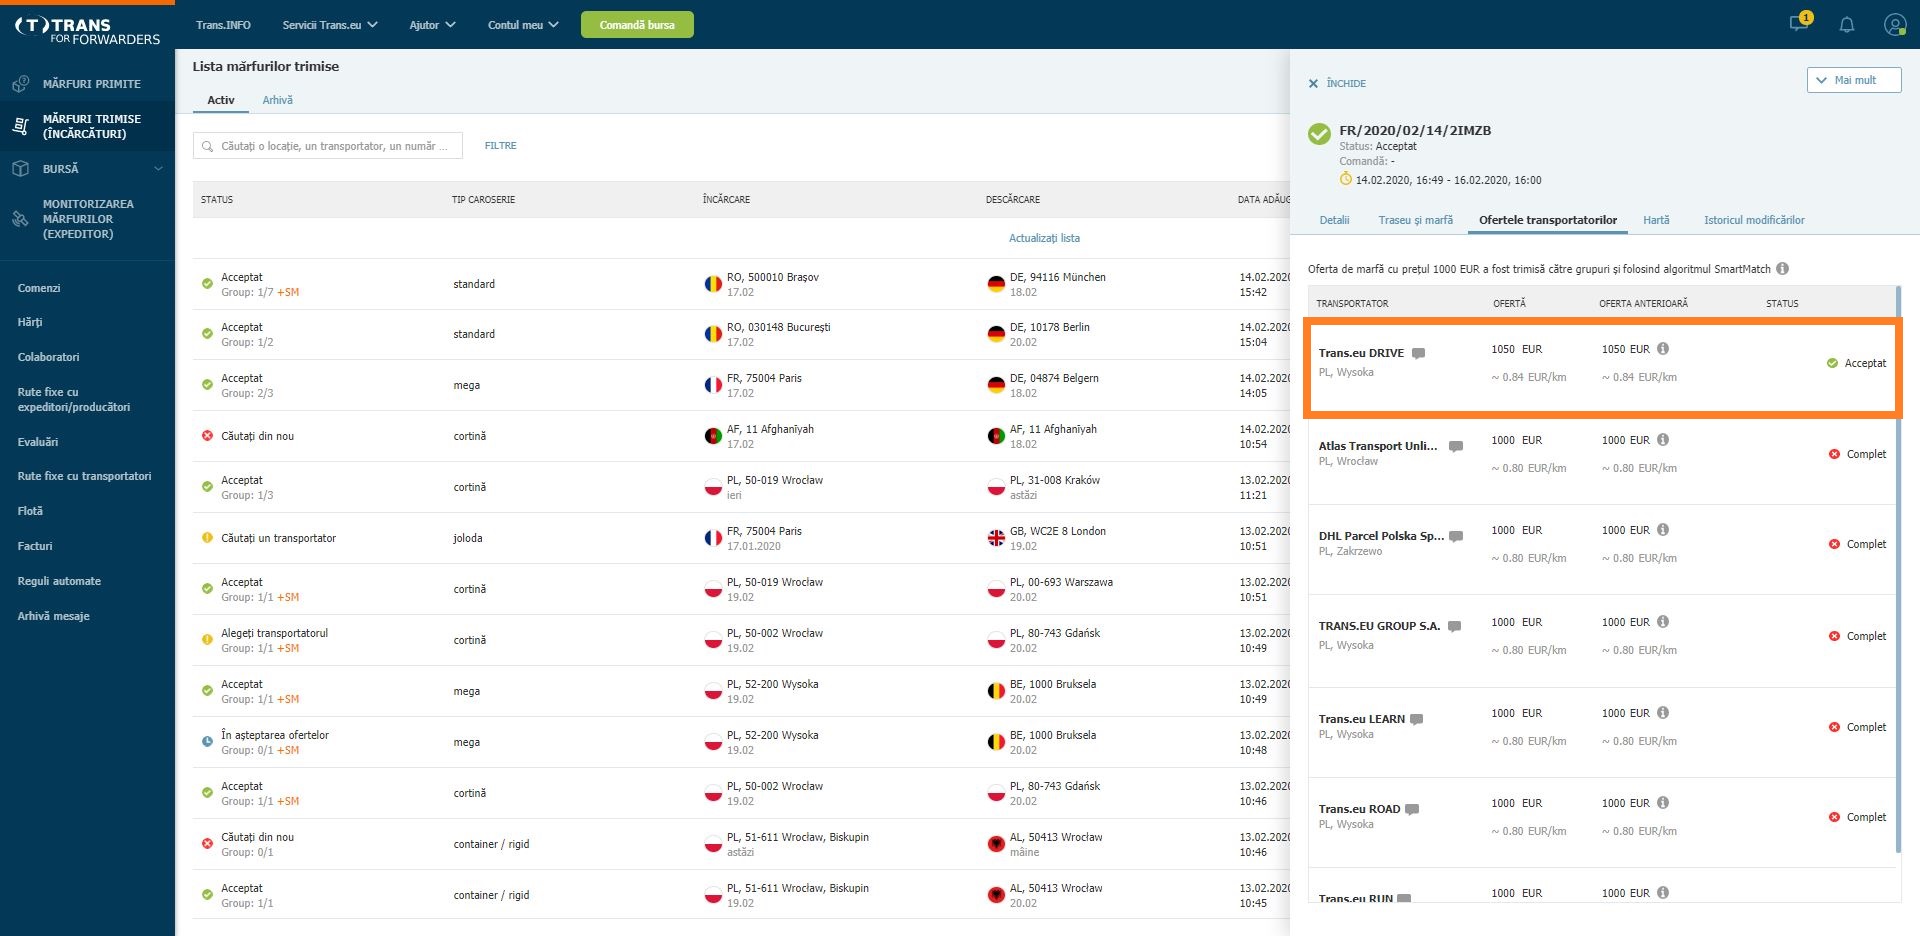Open chat bubble for TRANS.EU GROUP S.A.
Screen dimensions: 1920x936
coord(1454,626)
